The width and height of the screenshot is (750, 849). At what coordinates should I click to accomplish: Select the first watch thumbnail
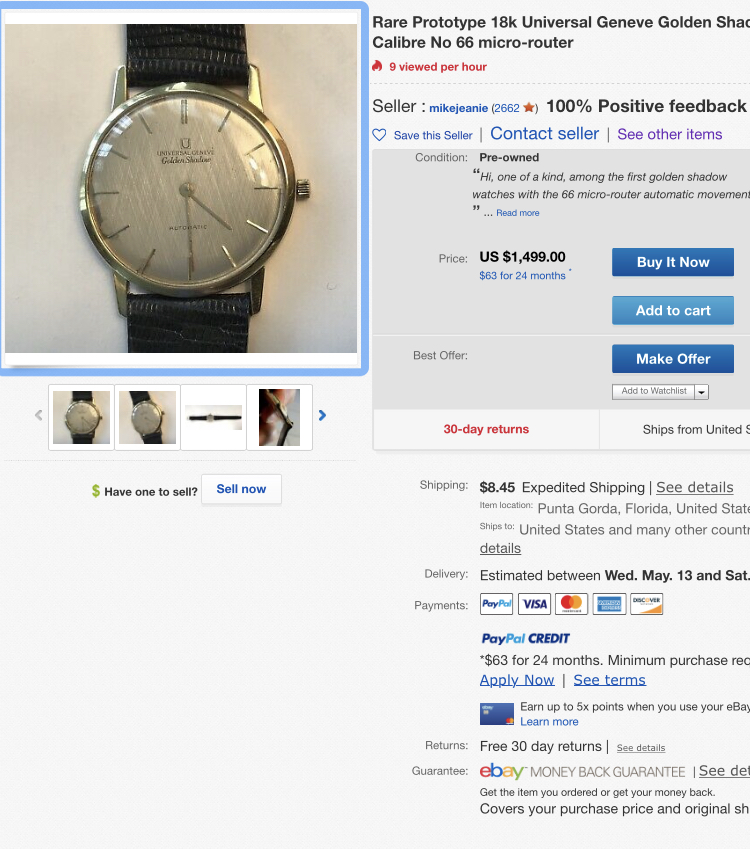point(81,417)
